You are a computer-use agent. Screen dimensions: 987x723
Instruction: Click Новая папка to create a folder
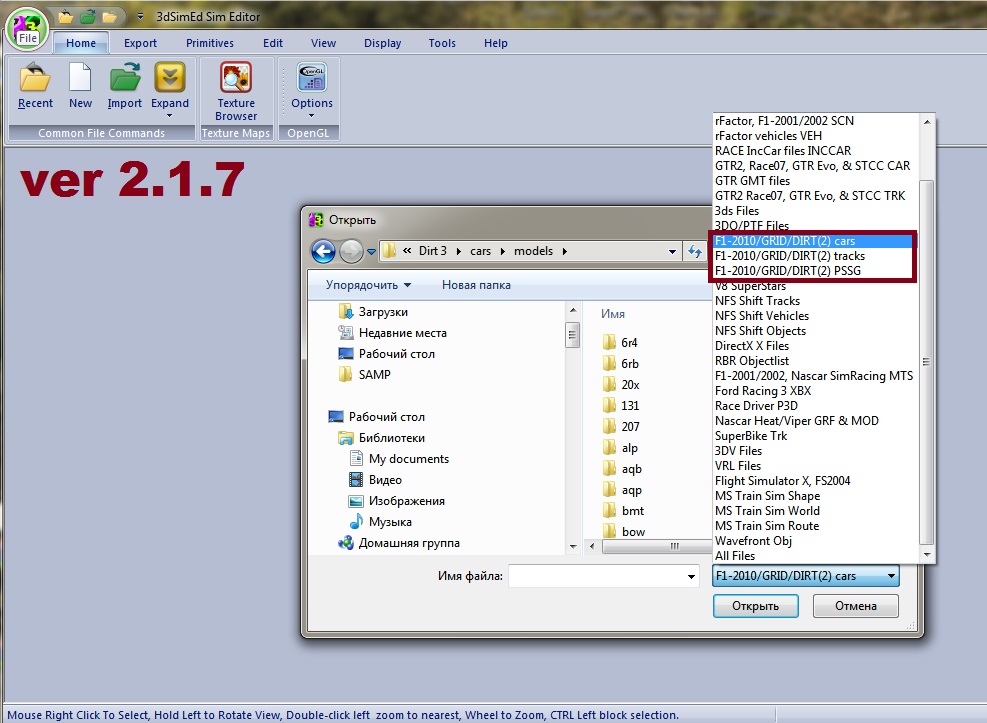click(x=476, y=285)
